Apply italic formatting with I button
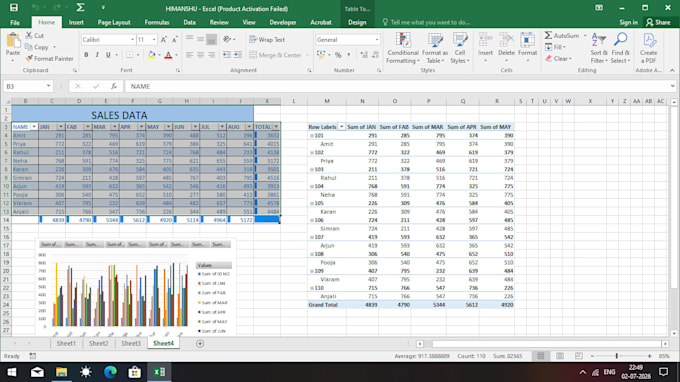The height and width of the screenshot is (382, 680). click(x=97, y=55)
